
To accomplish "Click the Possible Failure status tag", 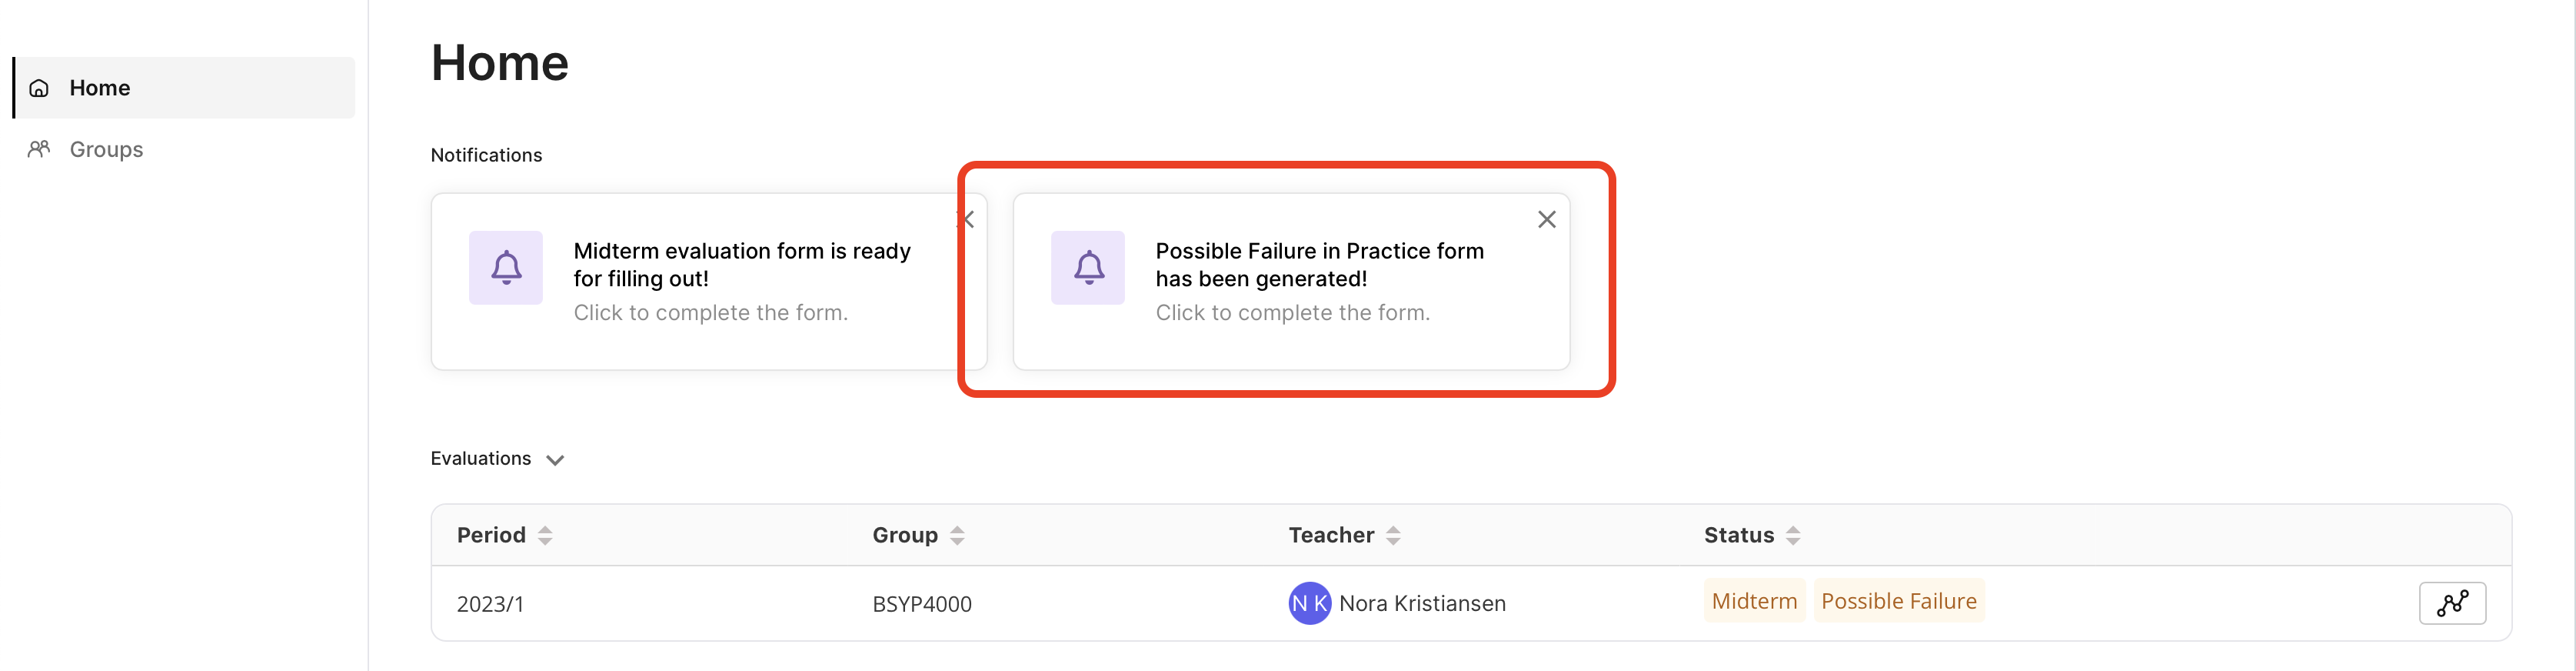I will click(x=1898, y=601).
